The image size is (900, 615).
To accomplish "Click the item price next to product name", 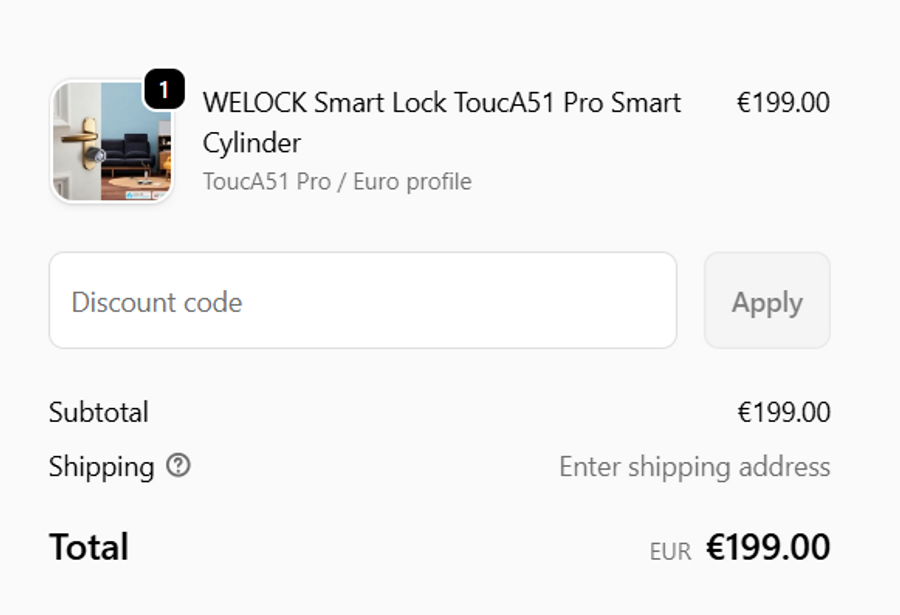I will click(783, 103).
